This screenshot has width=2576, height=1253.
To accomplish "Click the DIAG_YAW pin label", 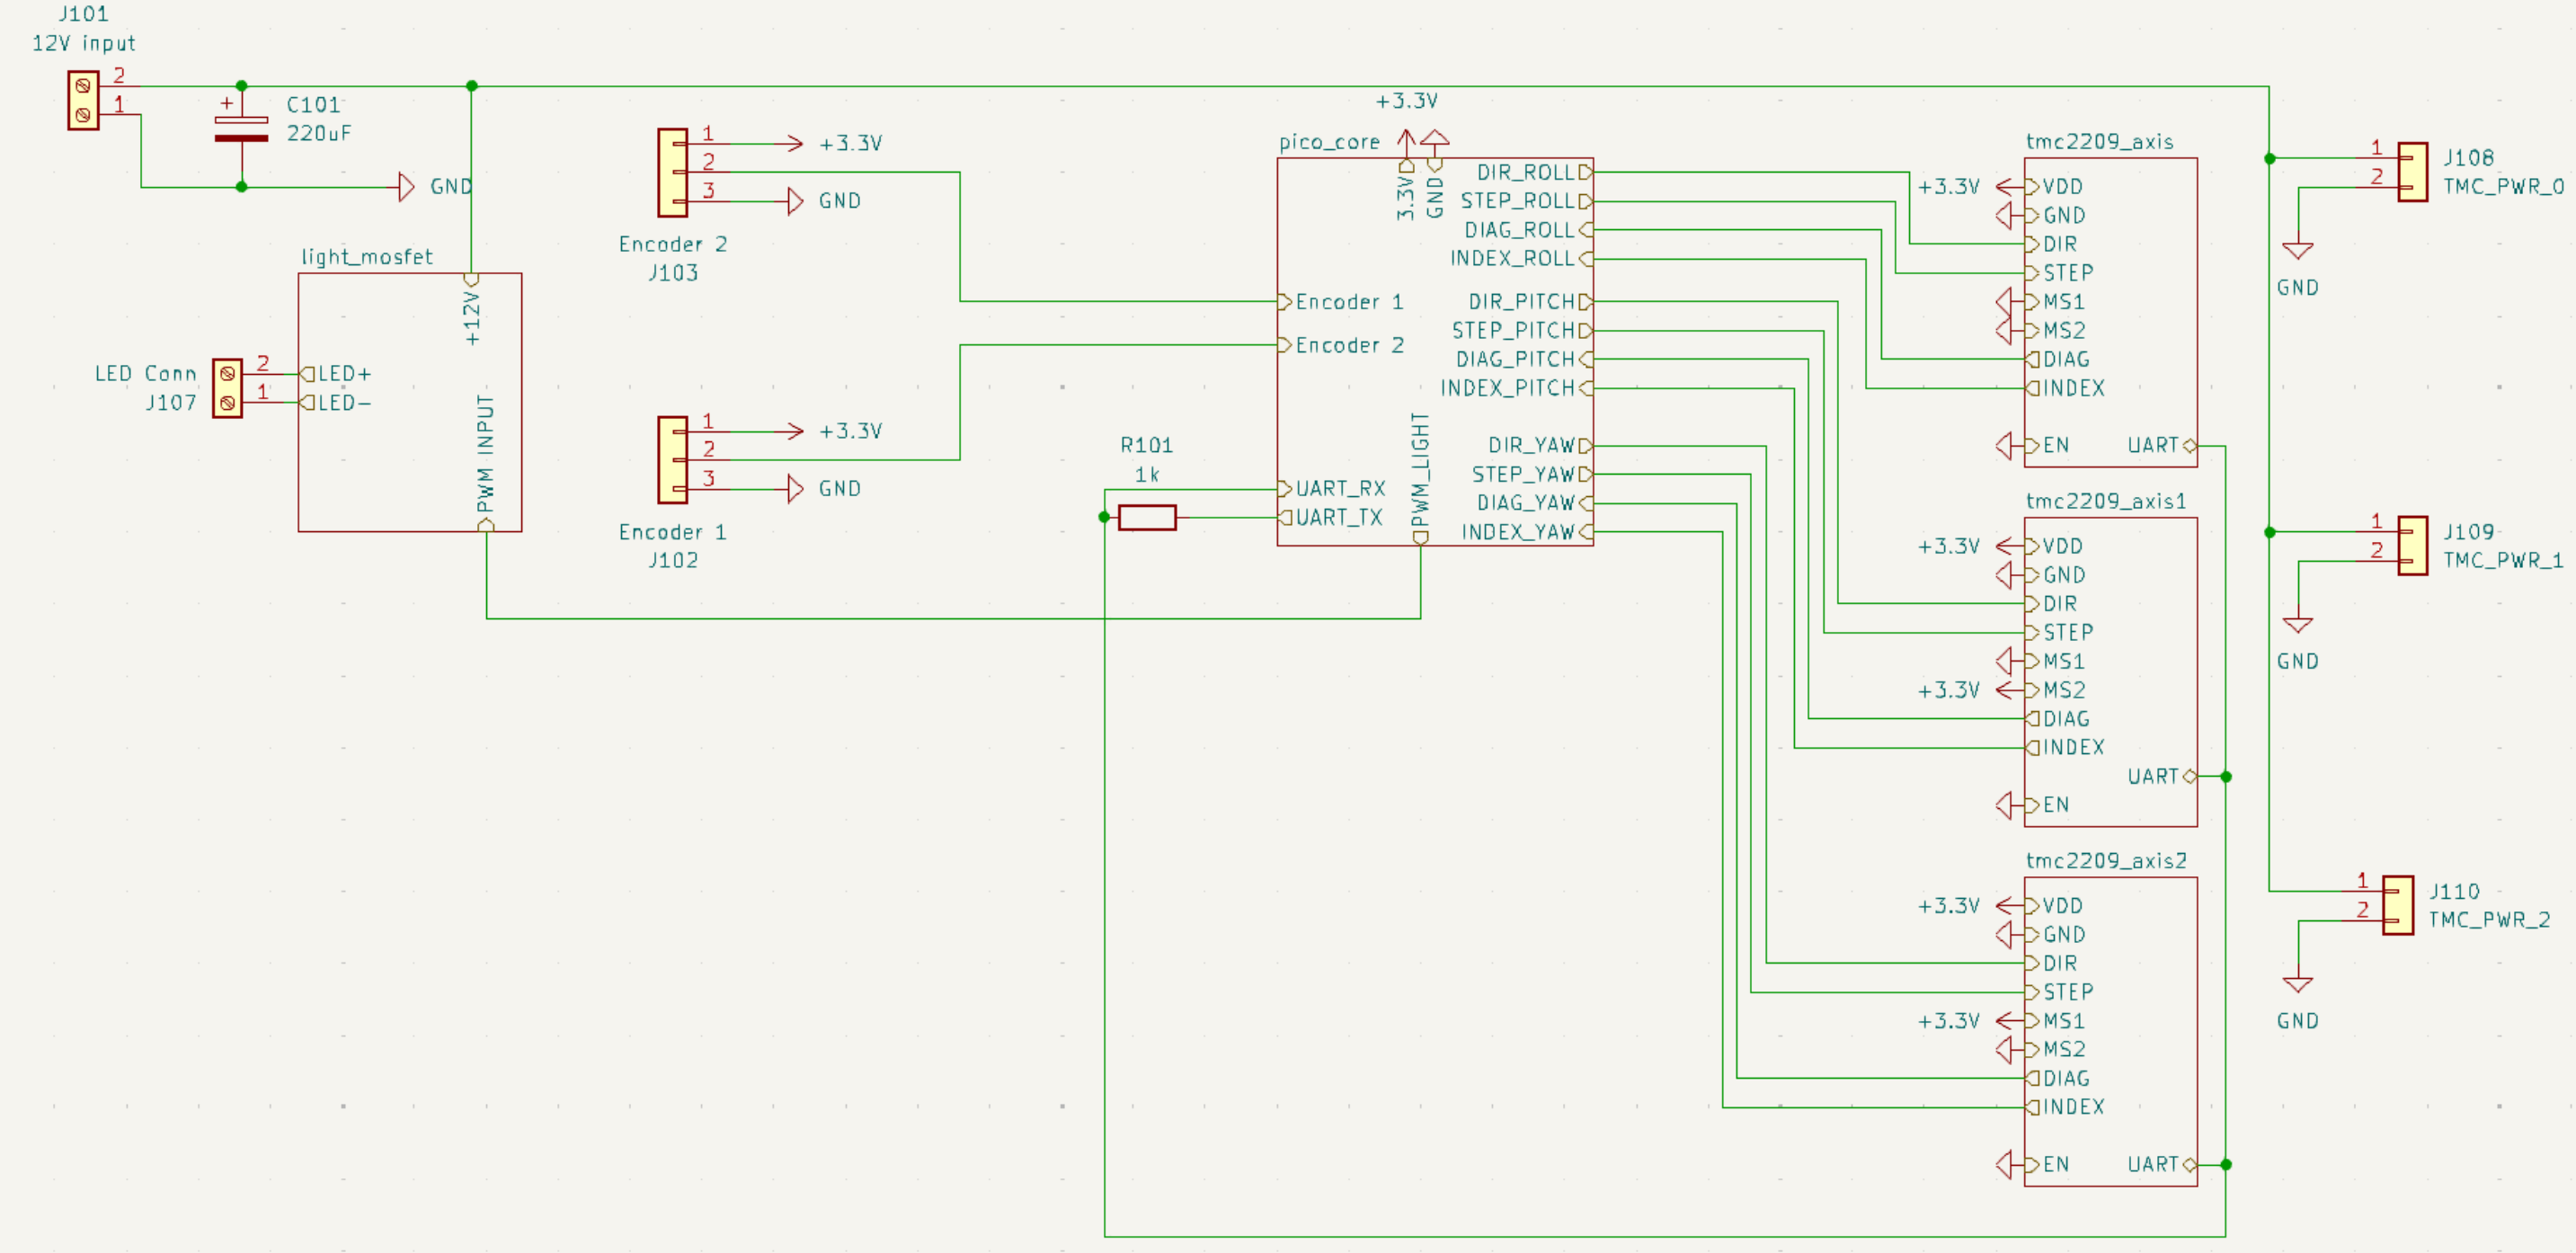I will point(1535,503).
